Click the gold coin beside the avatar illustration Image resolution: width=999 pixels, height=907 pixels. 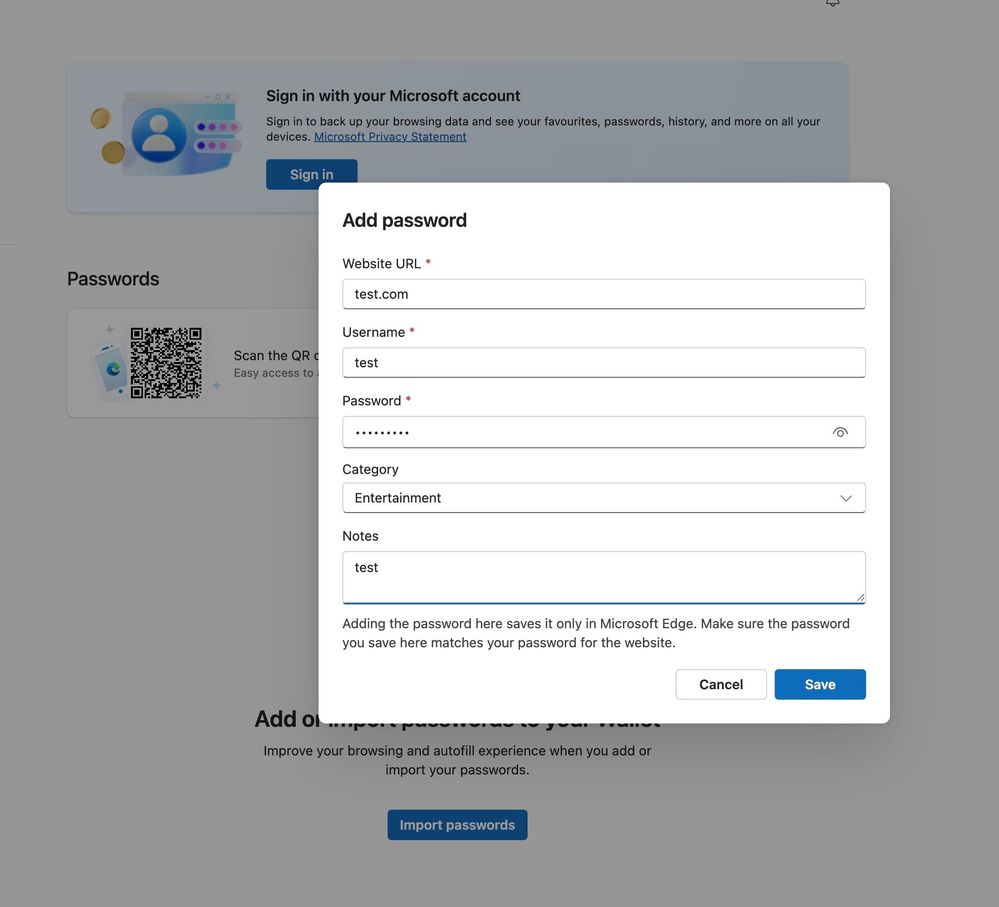[x=101, y=119]
